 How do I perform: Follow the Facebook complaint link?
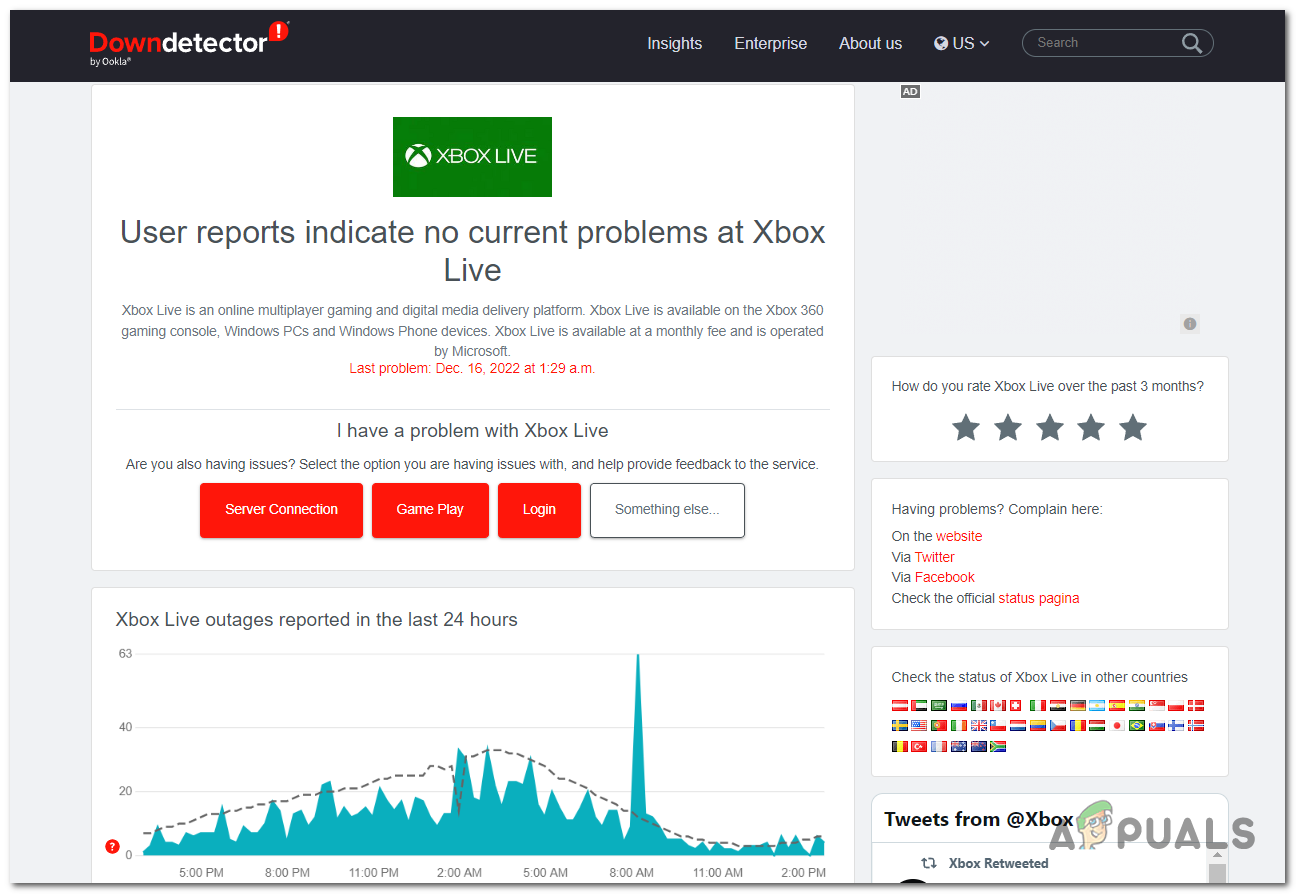point(944,577)
